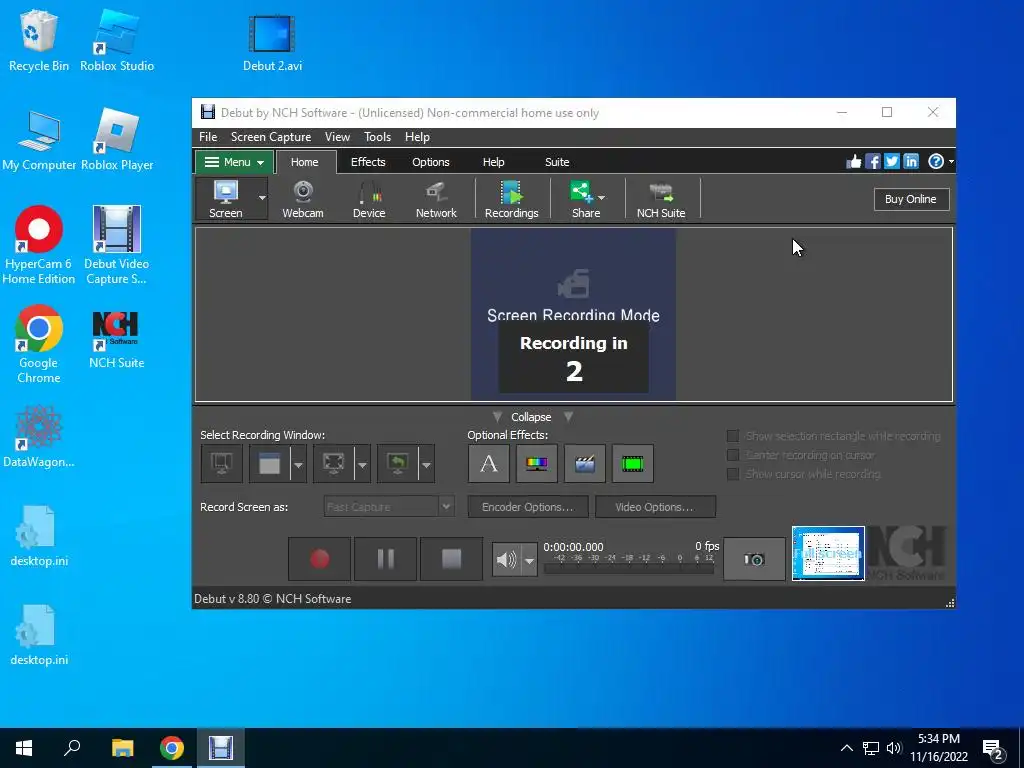Screen dimensions: 1024x768
Task: Toggle show cursor while recording
Action: 733,473
